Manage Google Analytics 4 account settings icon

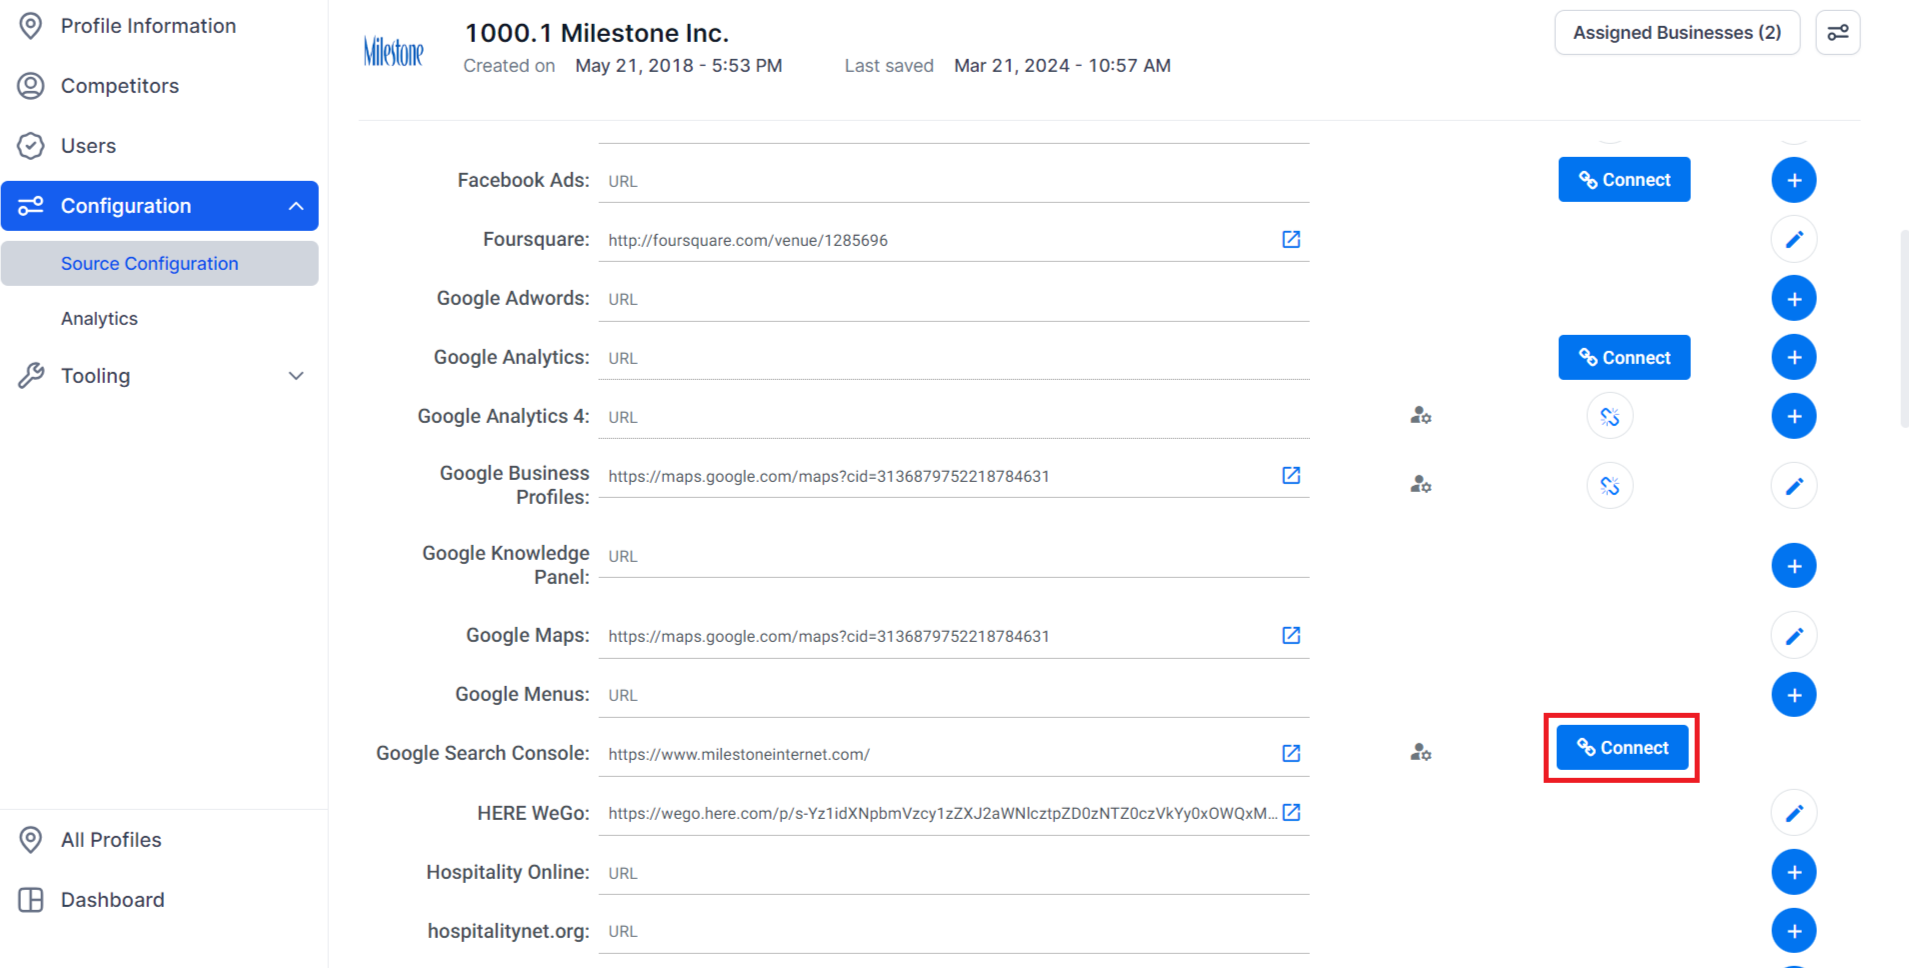(x=1421, y=415)
